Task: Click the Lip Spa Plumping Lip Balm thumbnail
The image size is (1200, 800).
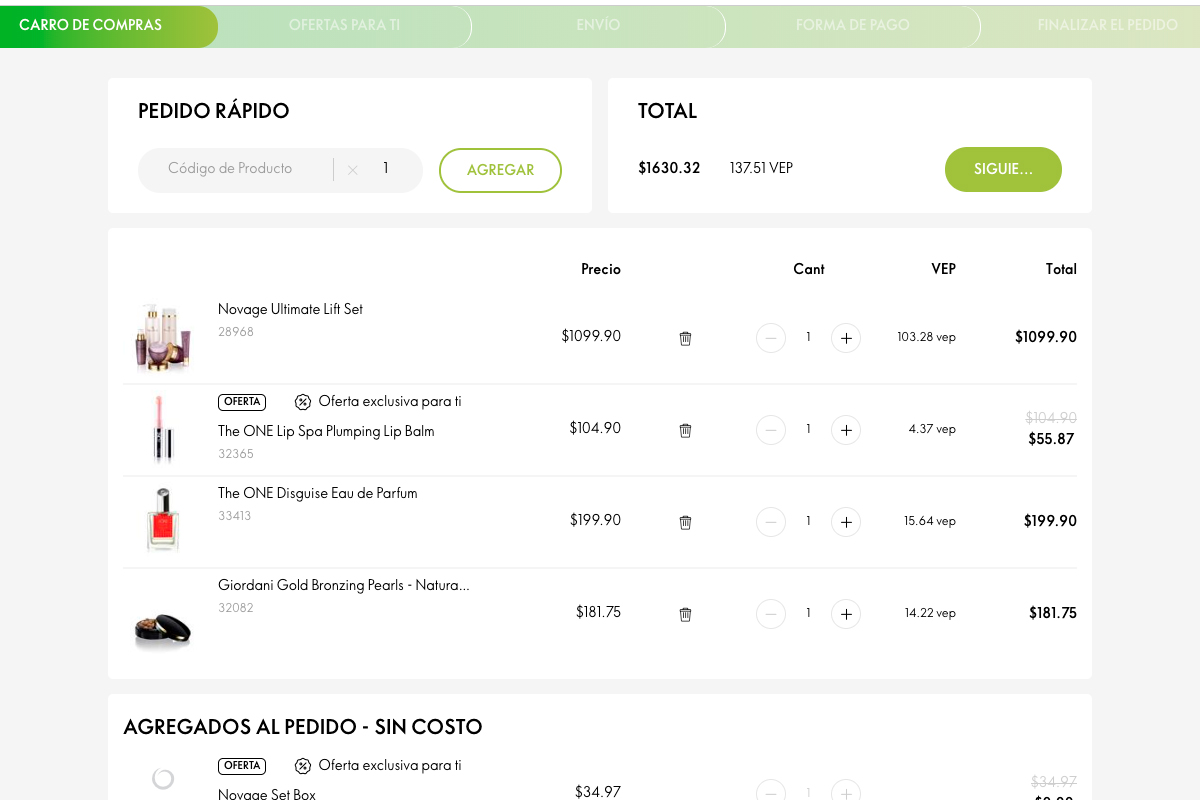Action: pos(163,430)
